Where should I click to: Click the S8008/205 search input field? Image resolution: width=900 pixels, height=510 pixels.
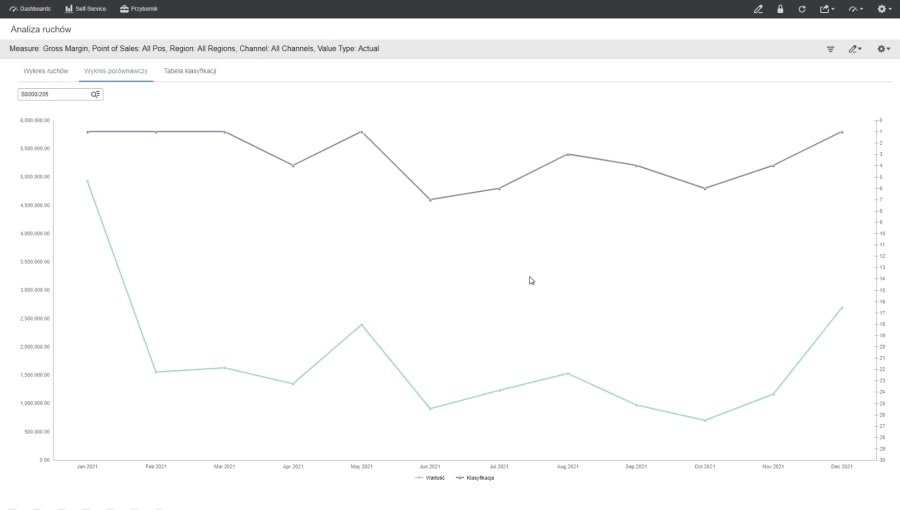[x=53, y=94]
